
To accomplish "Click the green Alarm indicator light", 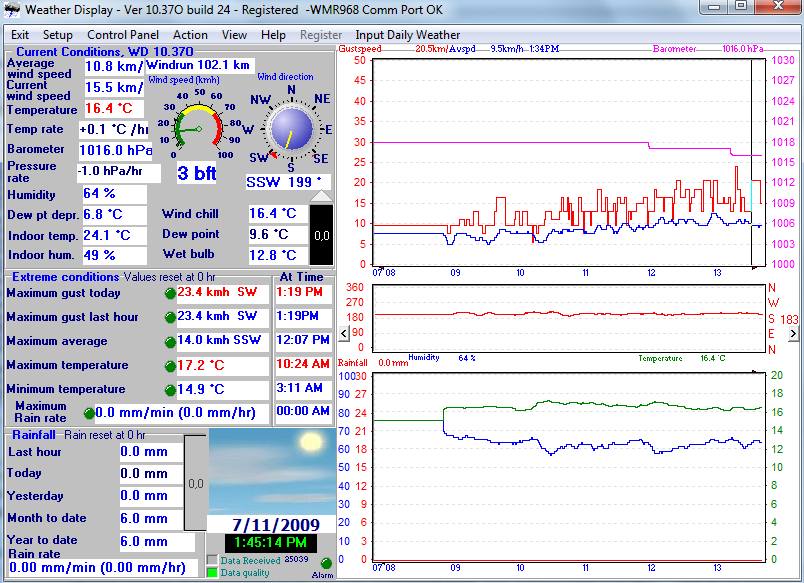I will click(x=326, y=563).
